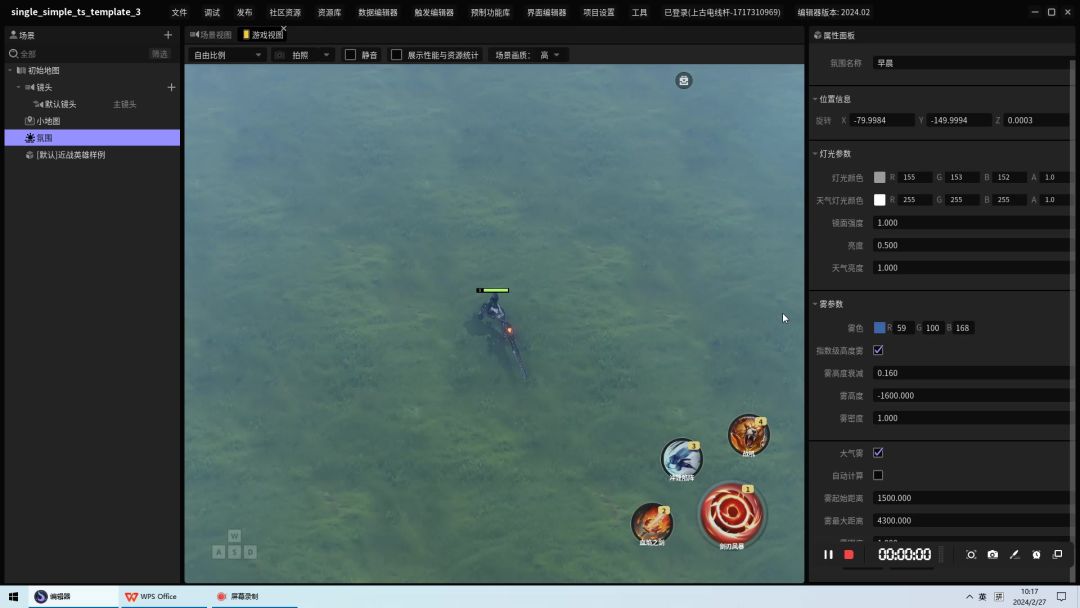This screenshot has width=1080, height=608.
Task: Switch to the 场景视图 tab
Action: pos(211,35)
